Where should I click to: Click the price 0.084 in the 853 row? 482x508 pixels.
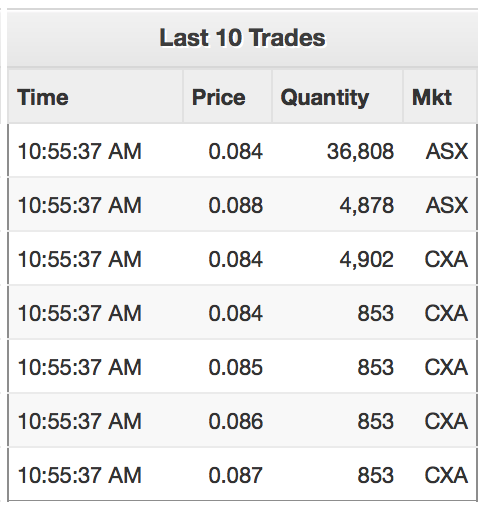[236, 313]
